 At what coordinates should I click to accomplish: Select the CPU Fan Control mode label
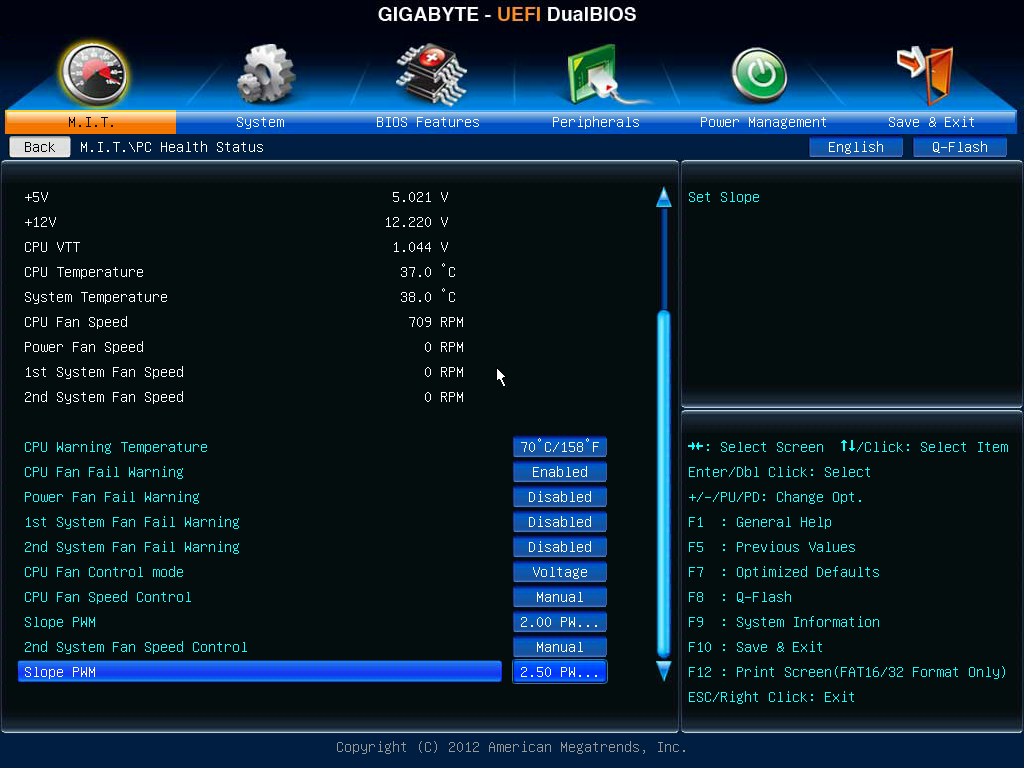point(104,572)
